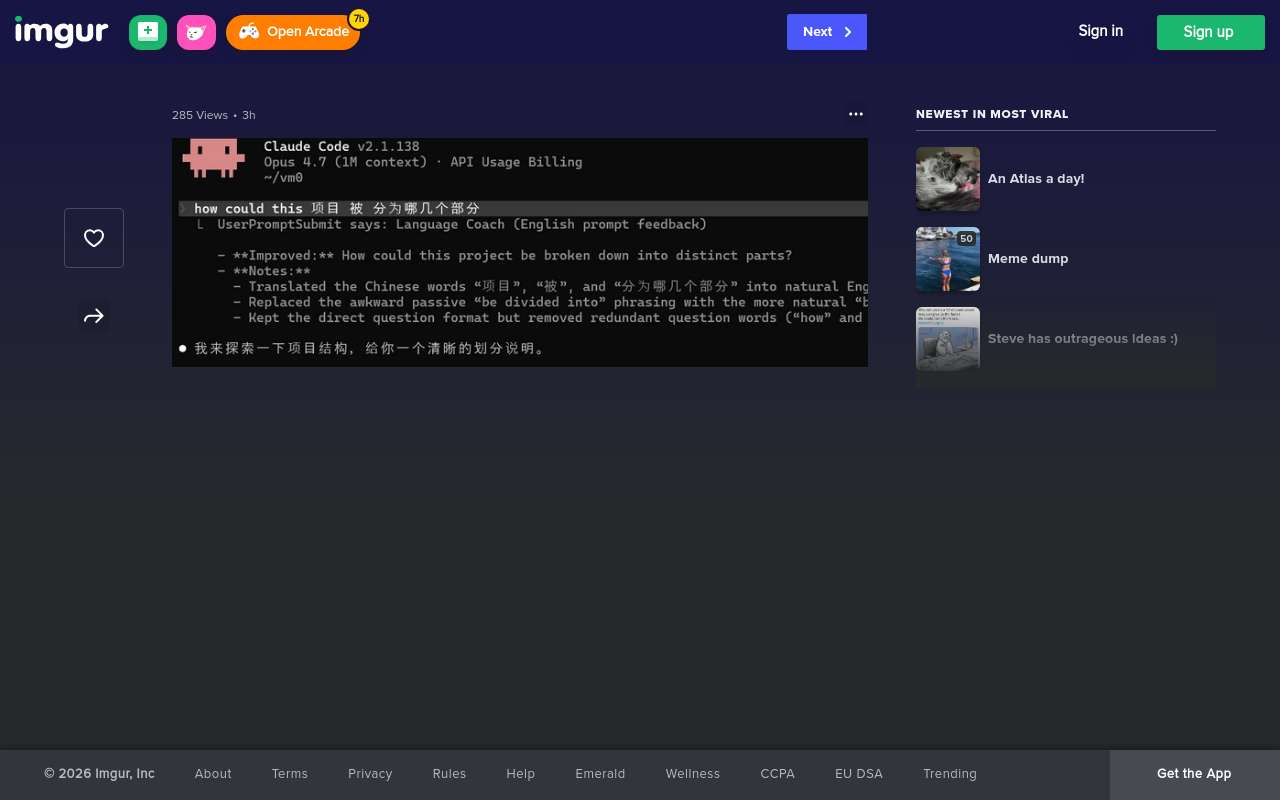Click the green New Post icon
The width and height of the screenshot is (1280, 800).
(x=148, y=32)
